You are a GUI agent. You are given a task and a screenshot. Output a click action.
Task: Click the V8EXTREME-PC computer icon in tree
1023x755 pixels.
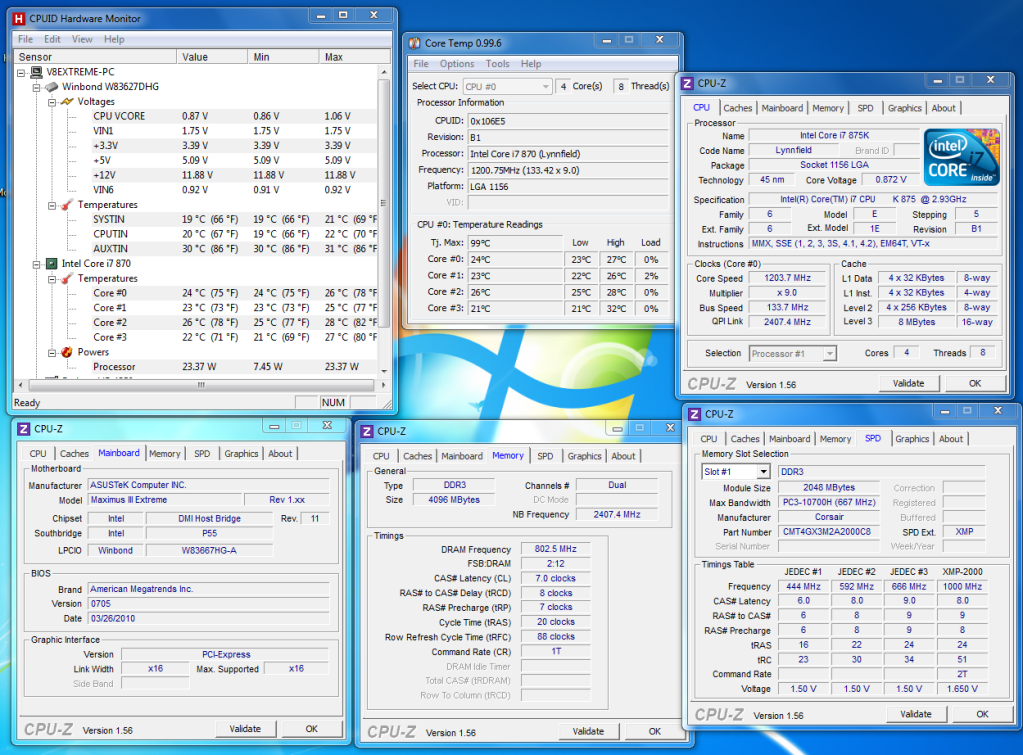[x=37, y=72]
